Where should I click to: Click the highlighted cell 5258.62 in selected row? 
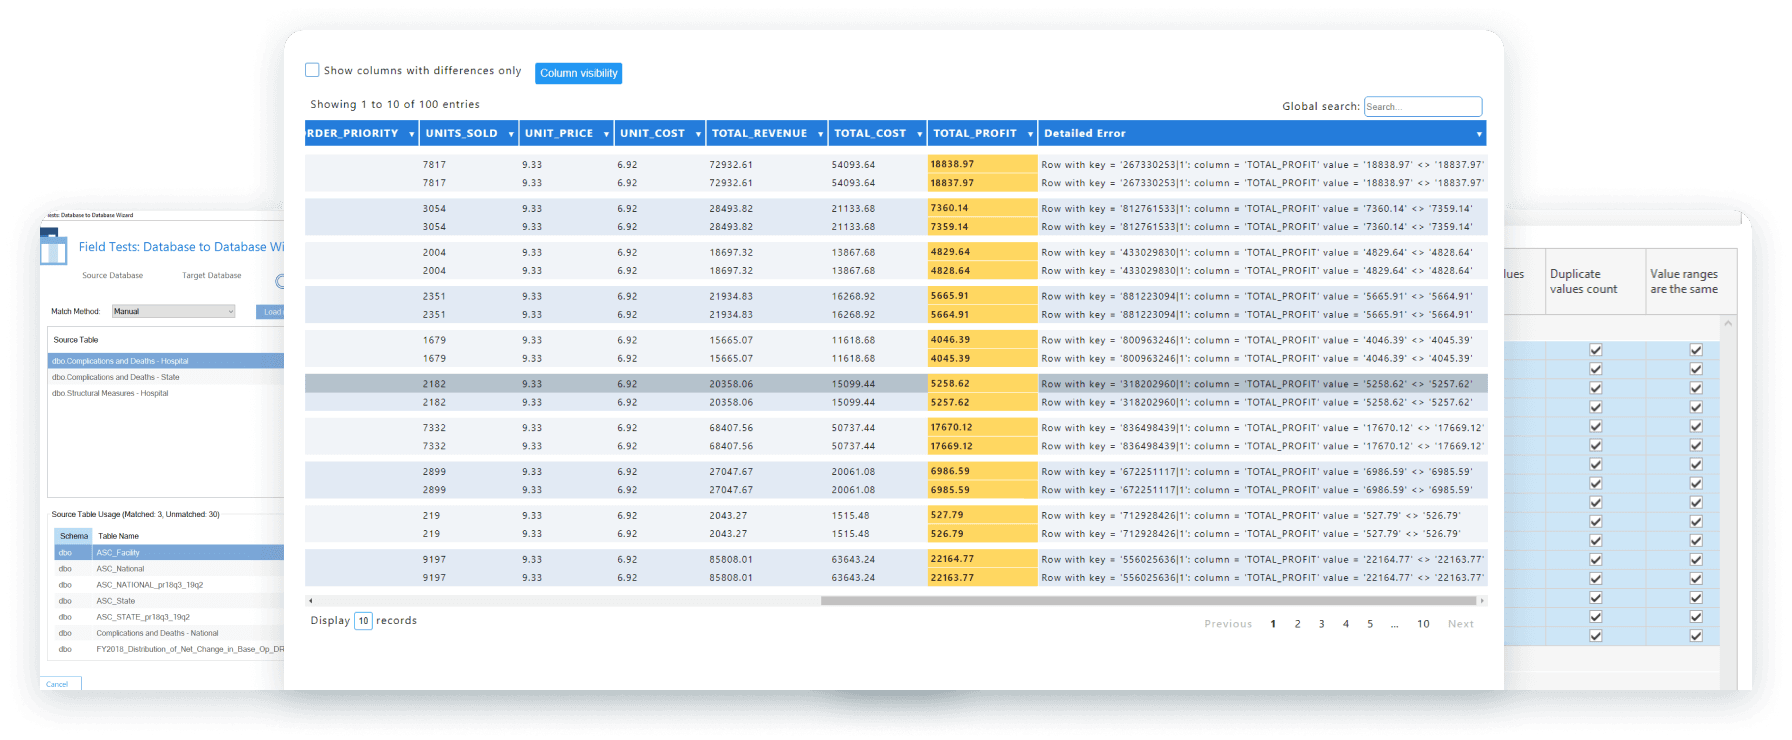coord(982,384)
